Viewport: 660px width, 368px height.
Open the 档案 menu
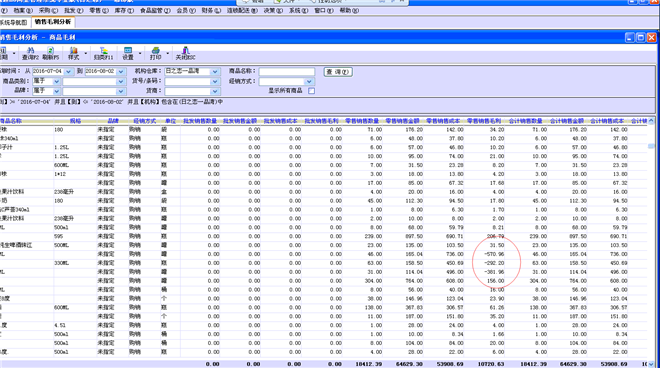tap(23, 11)
